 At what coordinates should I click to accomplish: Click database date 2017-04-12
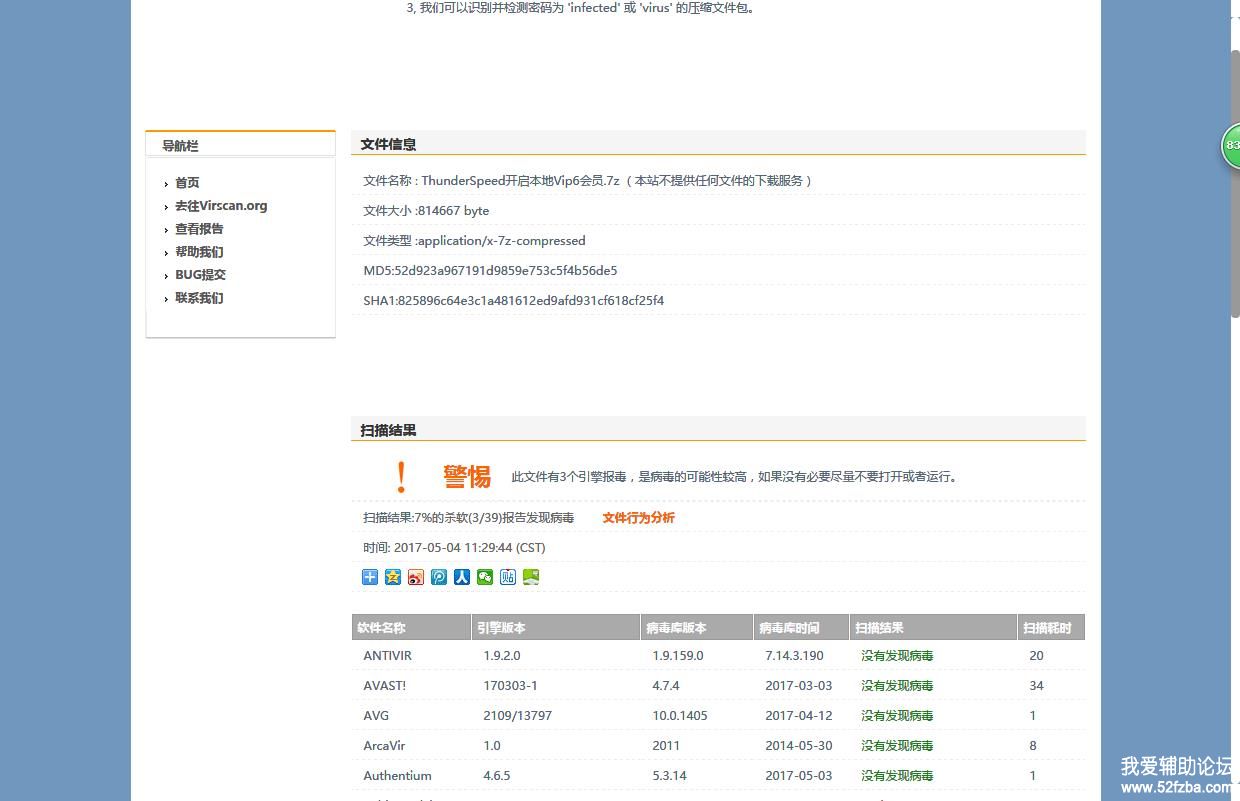pyautogui.click(x=799, y=716)
